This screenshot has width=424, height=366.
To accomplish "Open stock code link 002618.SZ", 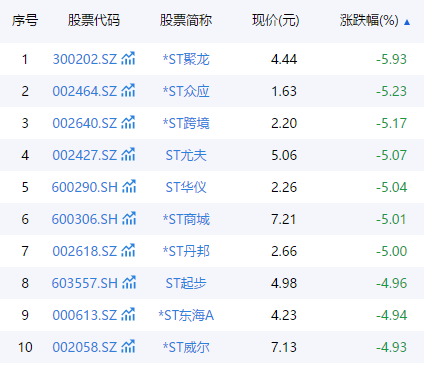I will [x=85, y=251].
